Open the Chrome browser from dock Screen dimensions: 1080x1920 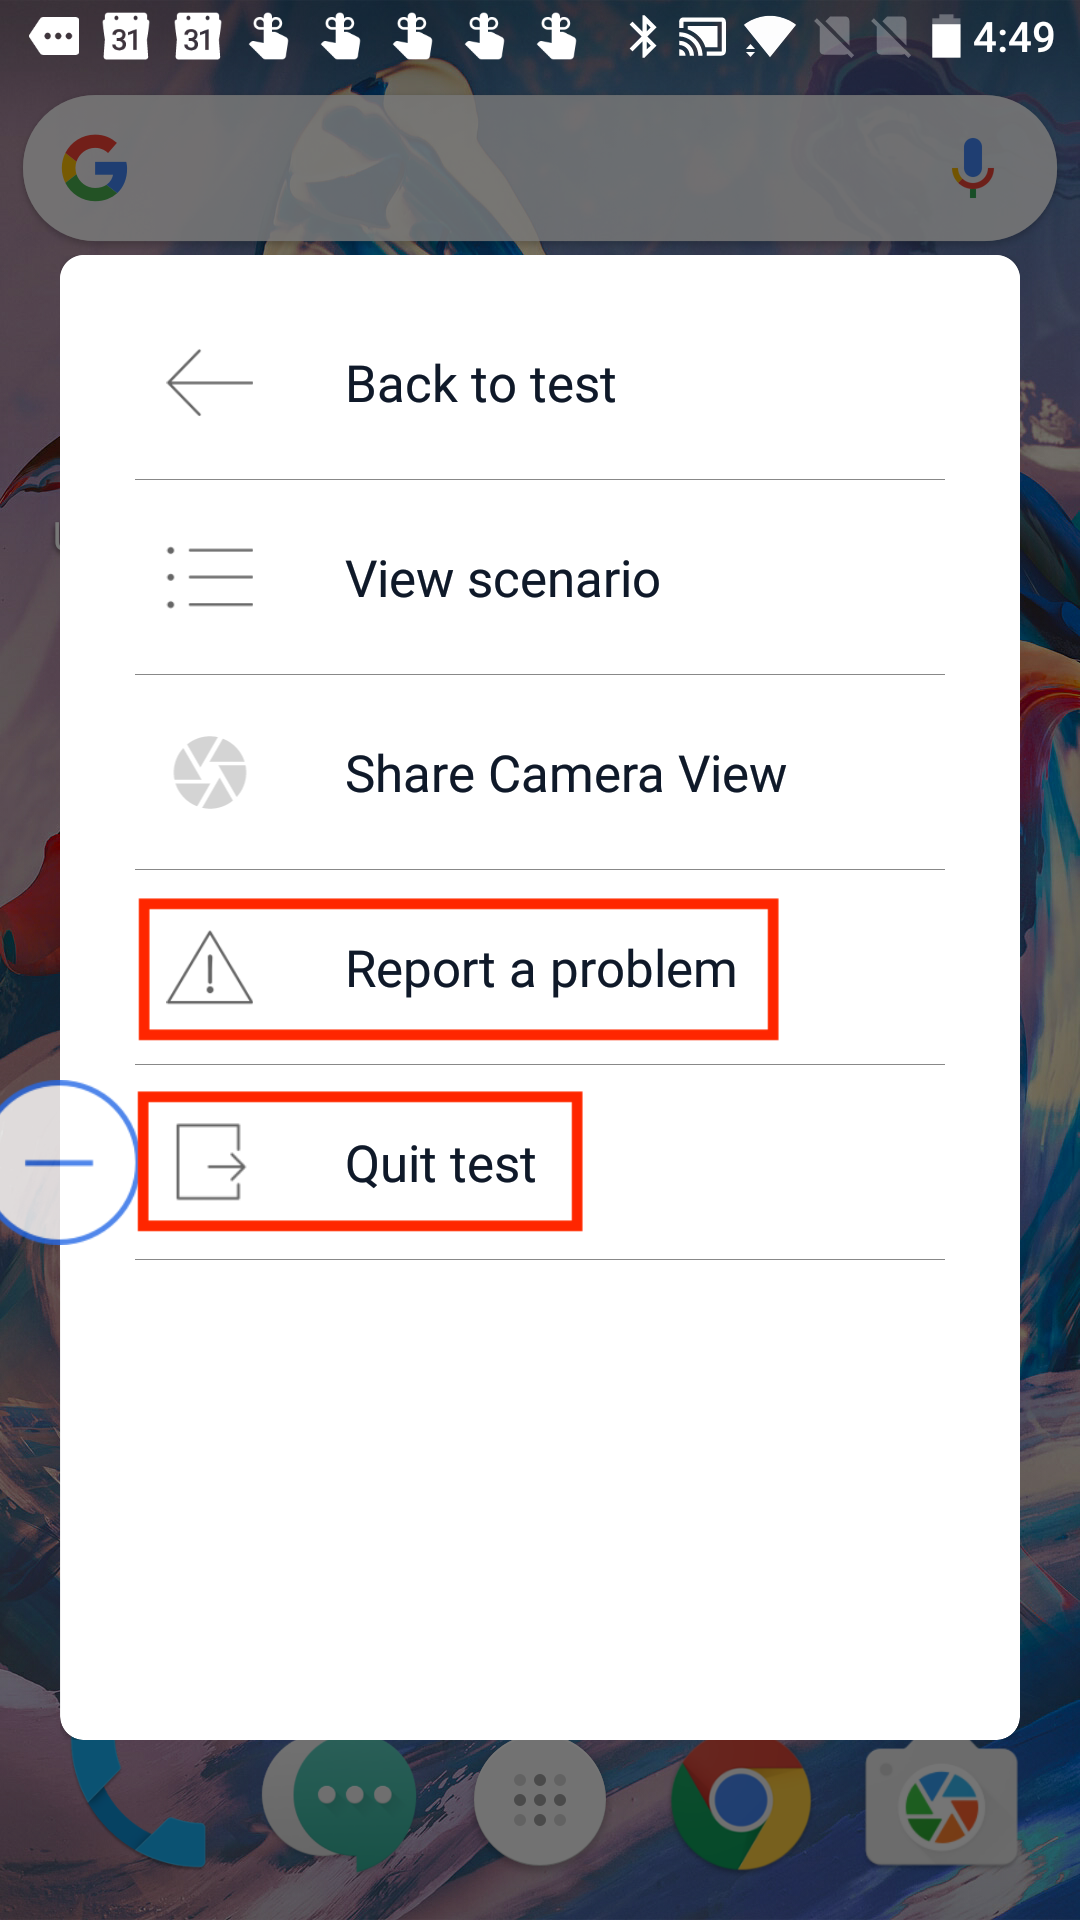[740, 1800]
